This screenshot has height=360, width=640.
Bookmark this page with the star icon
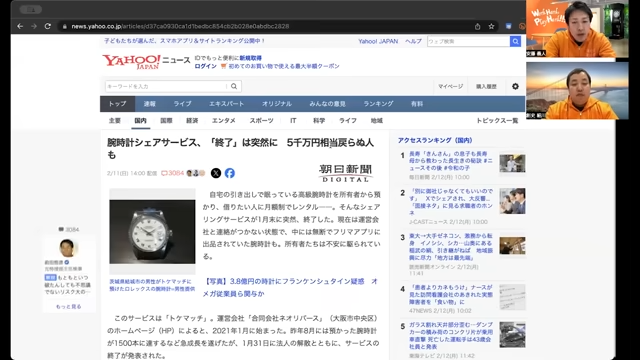pyautogui.click(x=491, y=26)
